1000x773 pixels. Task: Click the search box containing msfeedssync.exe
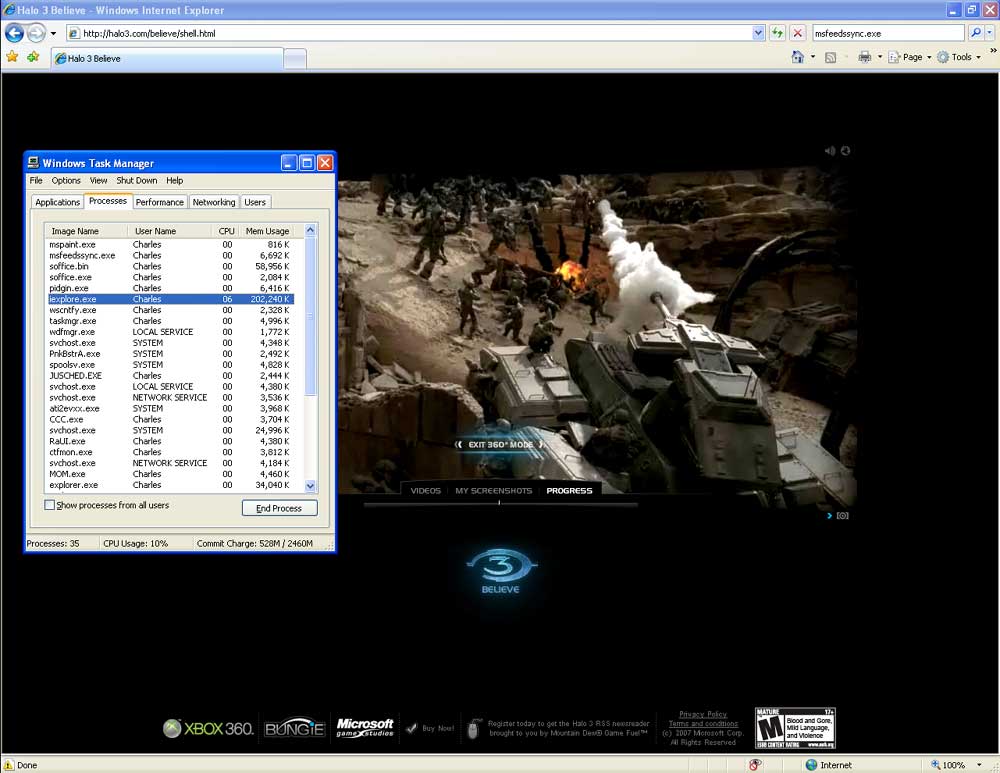tap(888, 33)
